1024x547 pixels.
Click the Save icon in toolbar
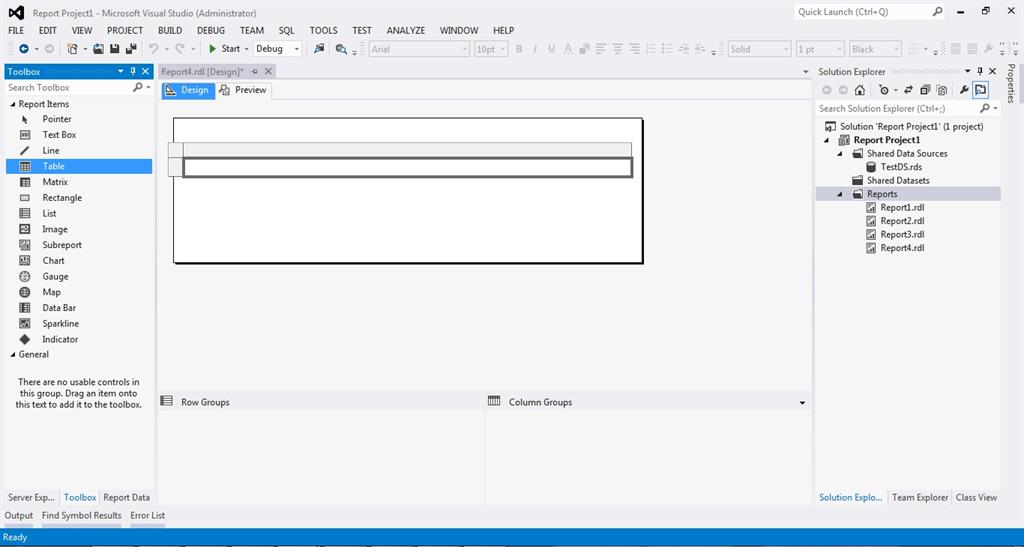(x=114, y=49)
